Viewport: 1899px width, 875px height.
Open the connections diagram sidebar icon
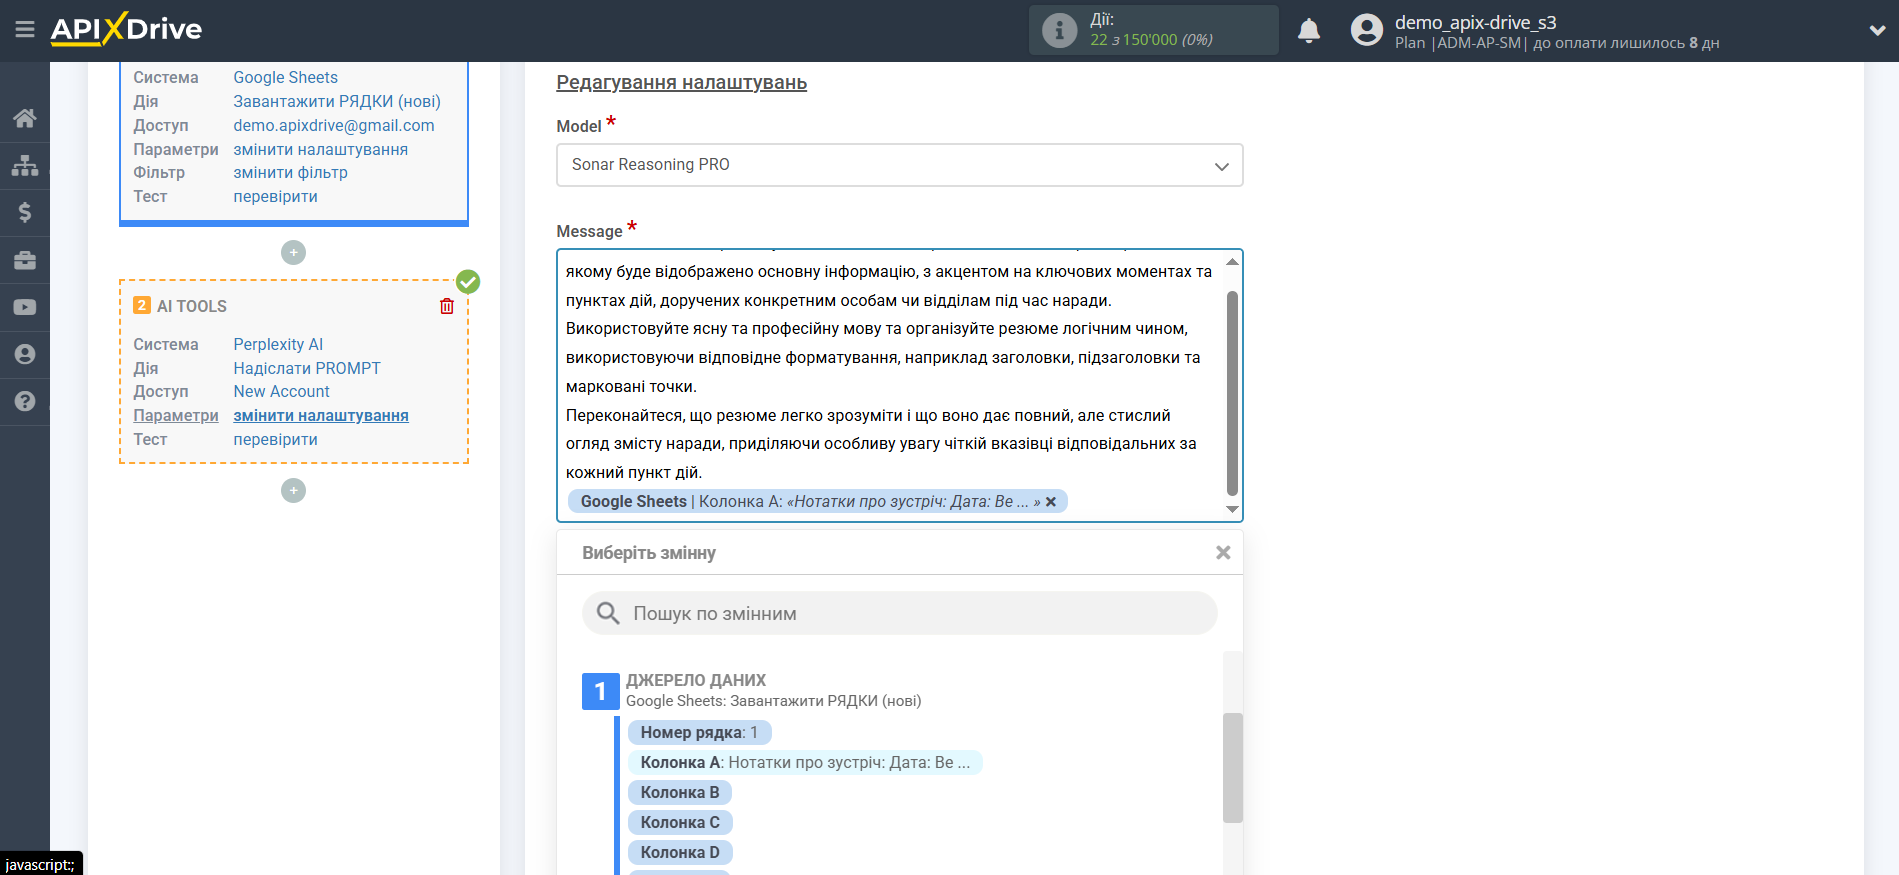click(x=25, y=165)
